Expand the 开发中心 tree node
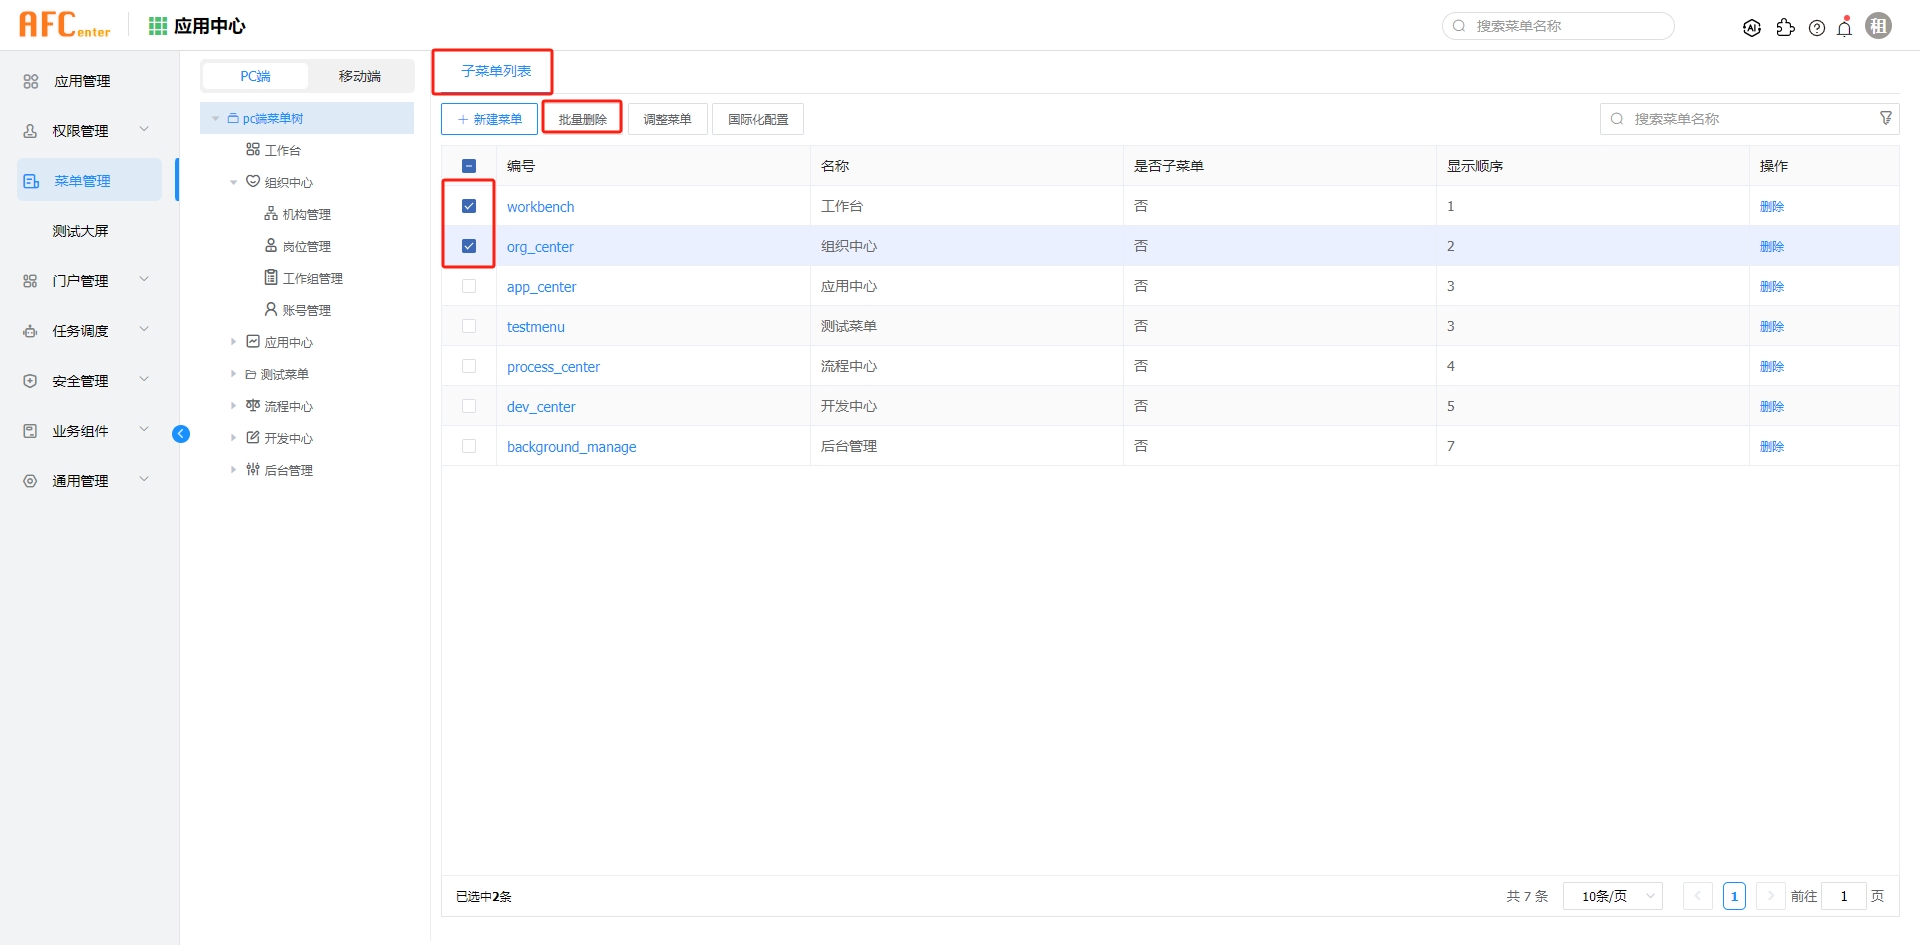This screenshot has width=1920, height=945. point(234,437)
